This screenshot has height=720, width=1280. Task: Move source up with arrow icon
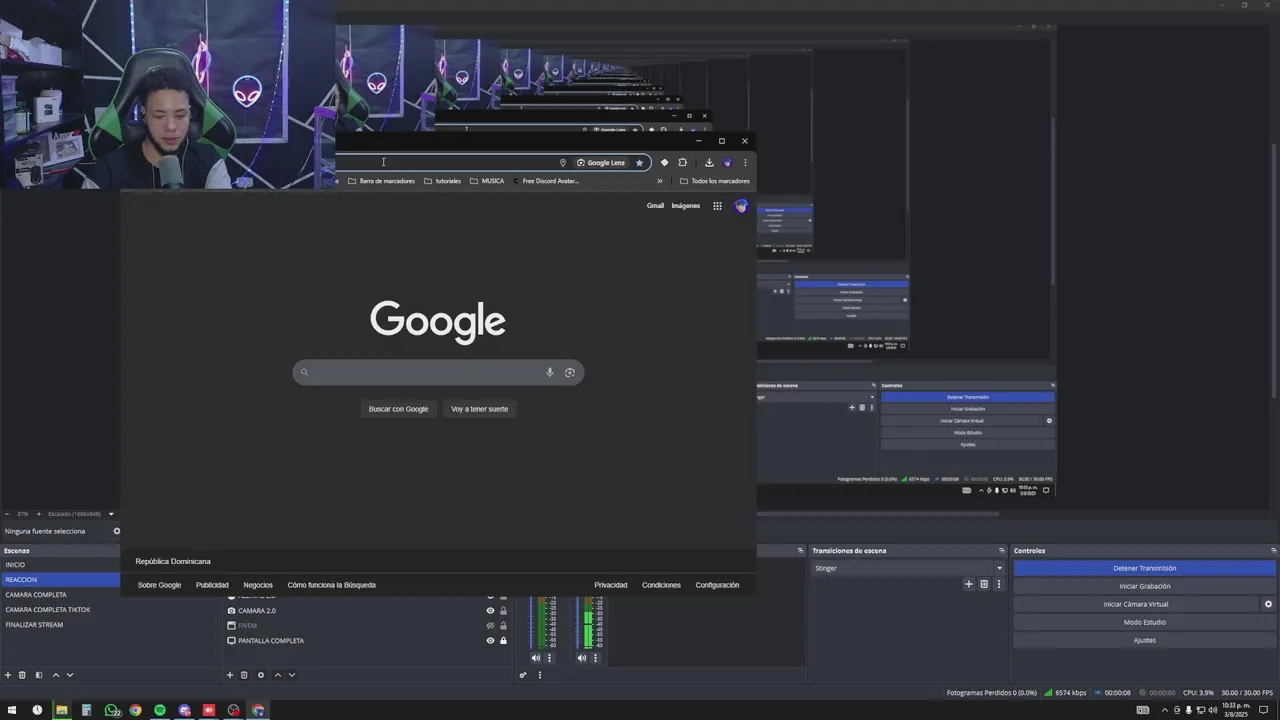278,675
